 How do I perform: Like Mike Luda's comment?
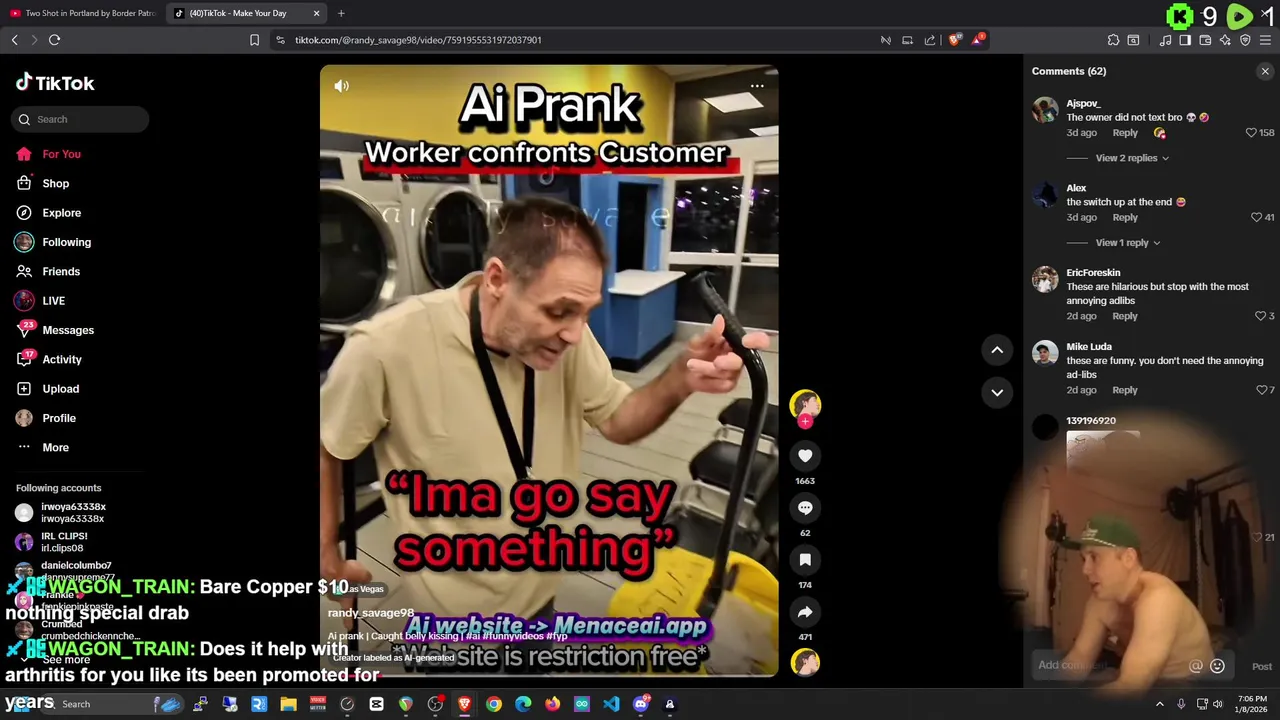click(x=1261, y=390)
